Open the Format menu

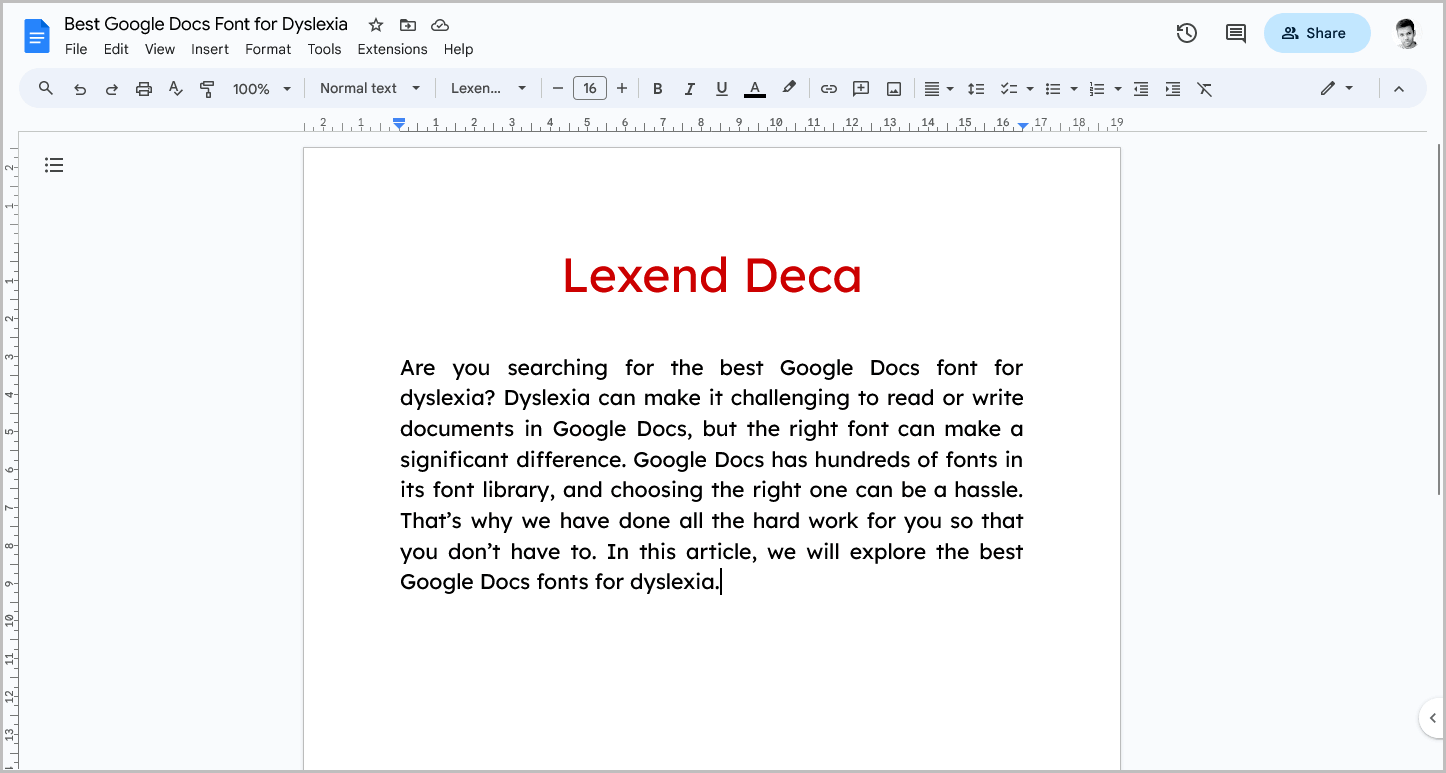268,49
